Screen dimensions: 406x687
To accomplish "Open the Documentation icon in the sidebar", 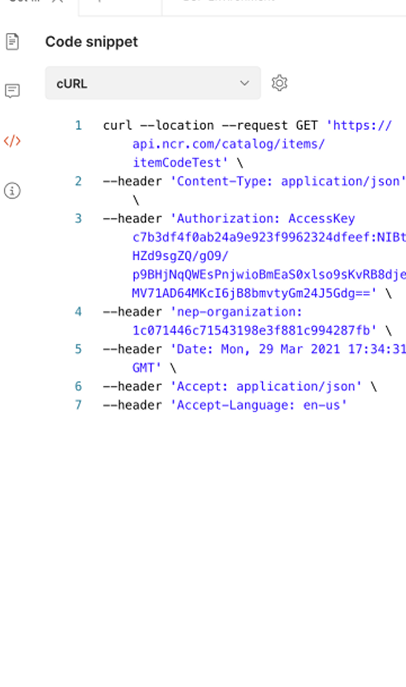I will (x=12, y=42).
